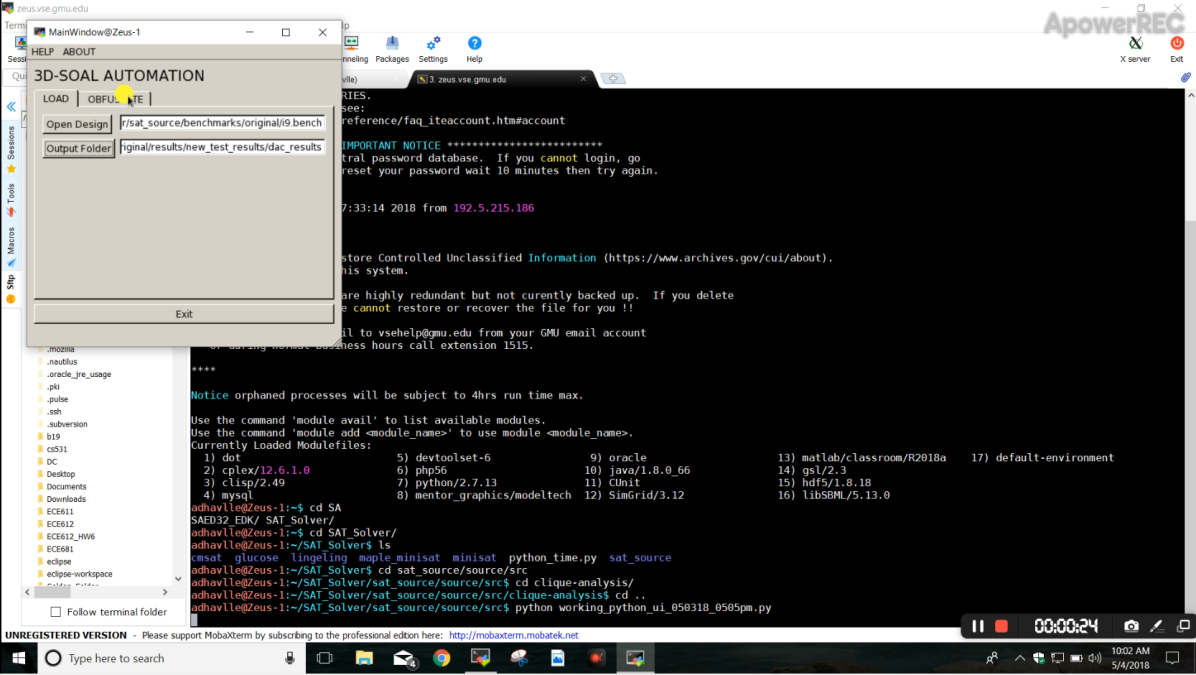Click the IP address 192.5.215.186 in the terminal
1196x675 pixels.
[494, 208]
